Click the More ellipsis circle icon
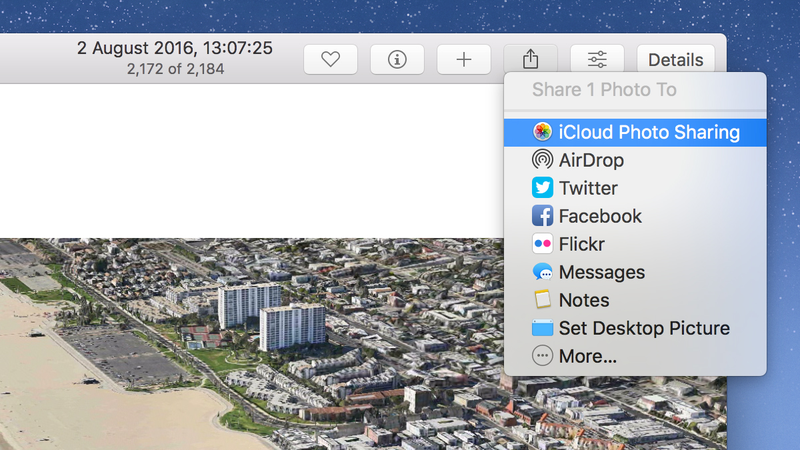The height and width of the screenshot is (450, 800). point(542,356)
